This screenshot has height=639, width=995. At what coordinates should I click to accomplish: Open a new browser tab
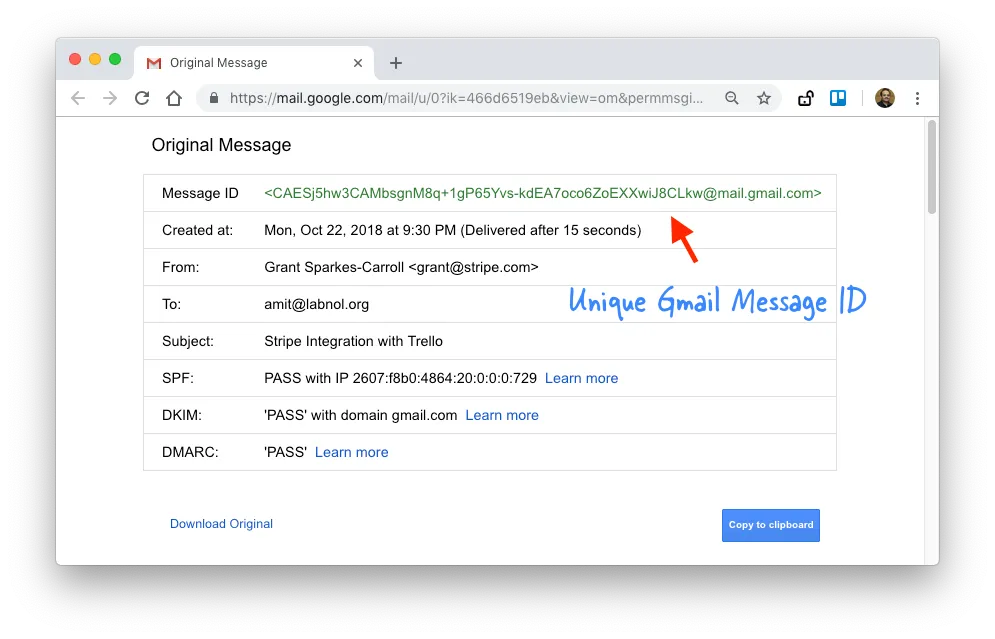395,62
